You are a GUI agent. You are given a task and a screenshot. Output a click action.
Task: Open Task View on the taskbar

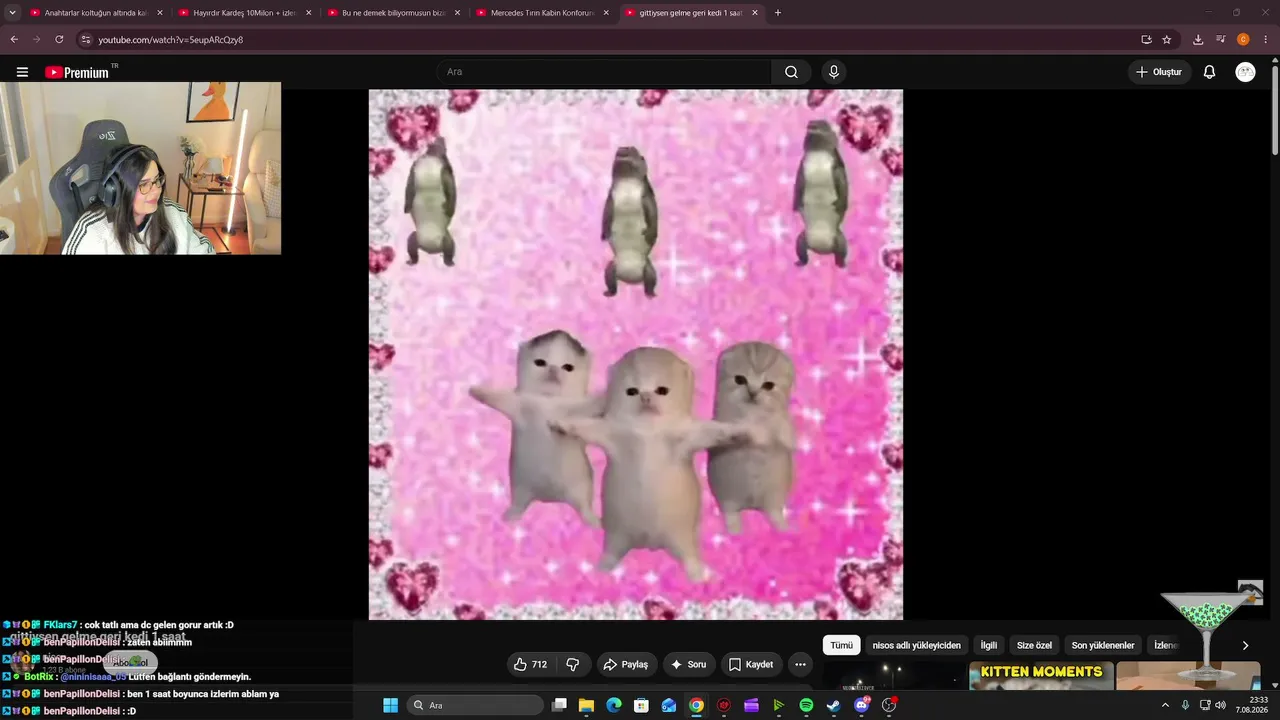[x=559, y=705]
